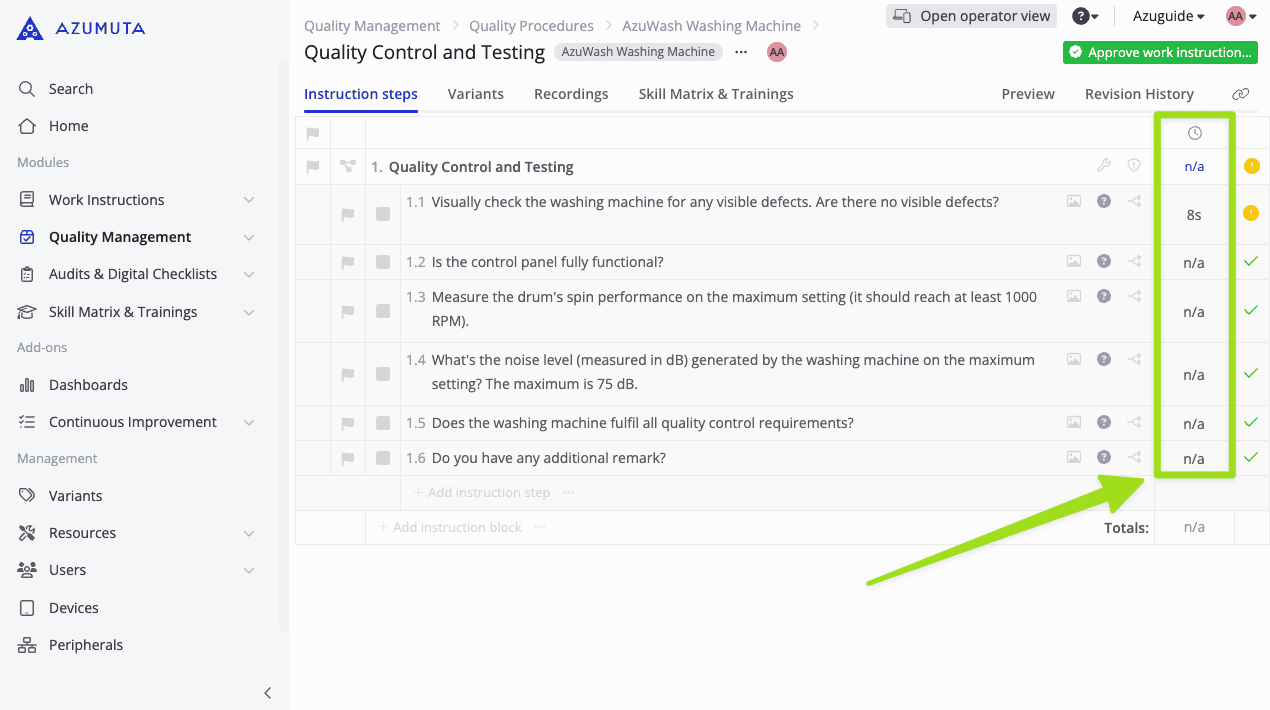Image resolution: width=1270 pixels, height=710 pixels.
Task: Open the Skill Matrix & Trainings tab
Action: (x=715, y=94)
